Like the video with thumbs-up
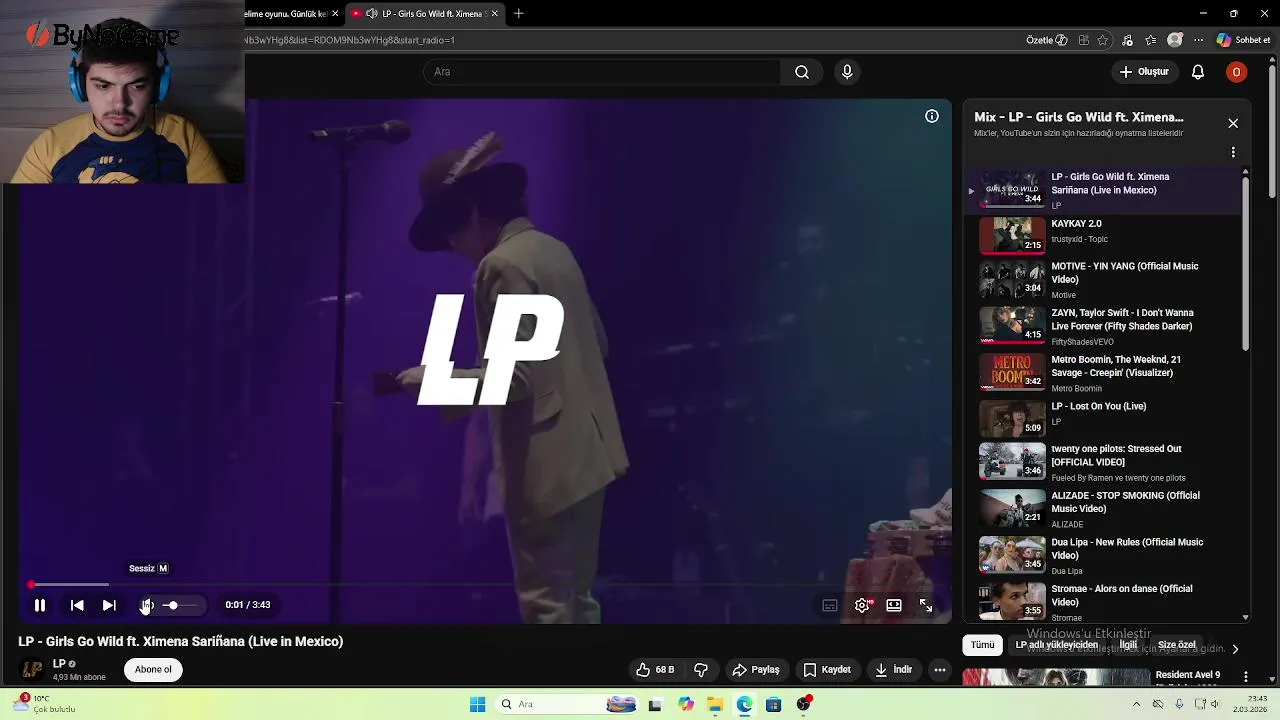The height and width of the screenshot is (720, 1280). point(655,670)
